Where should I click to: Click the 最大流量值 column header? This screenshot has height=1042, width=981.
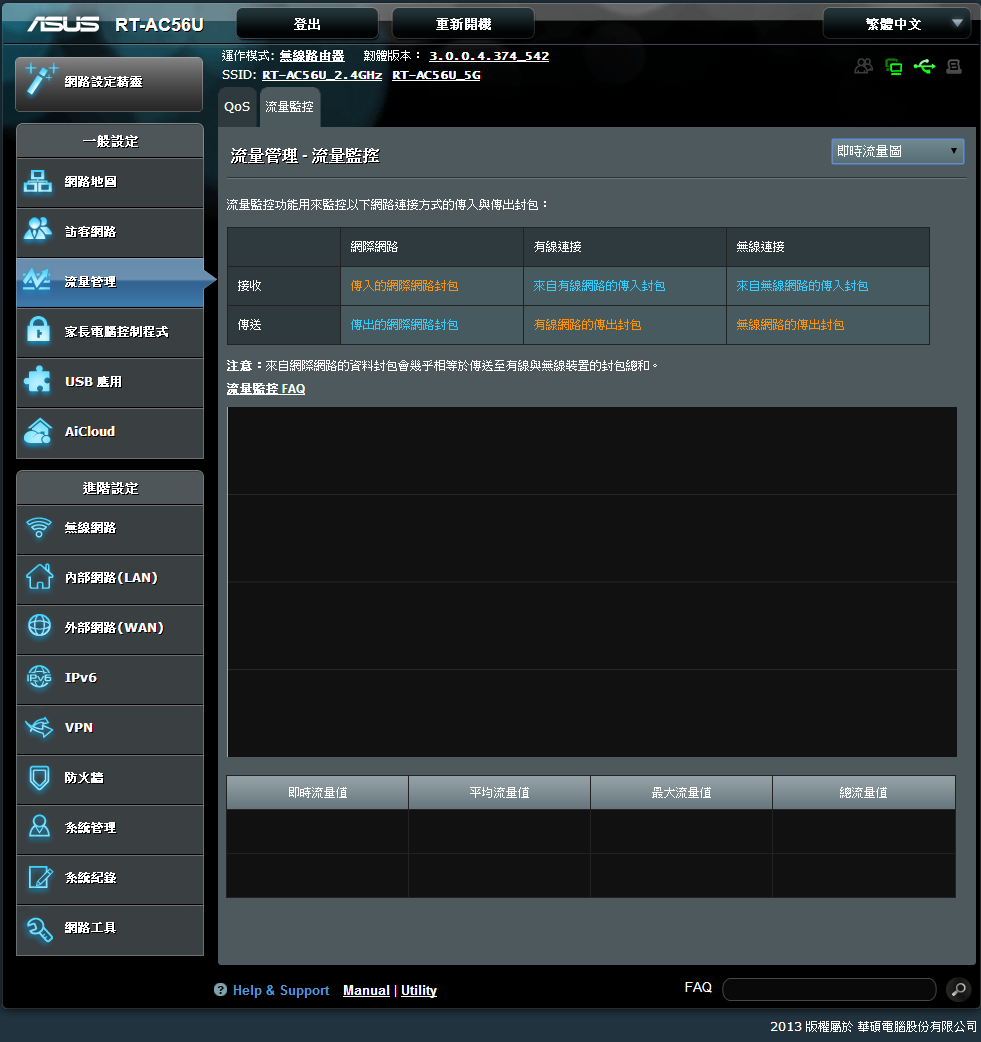click(681, 792)
